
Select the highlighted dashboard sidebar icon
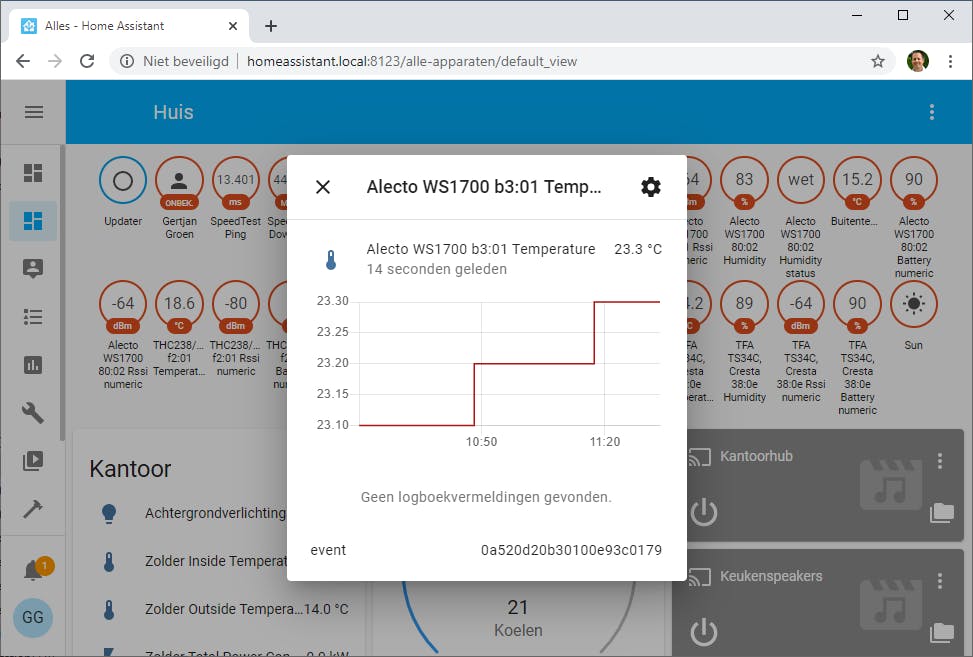point(33,221)
